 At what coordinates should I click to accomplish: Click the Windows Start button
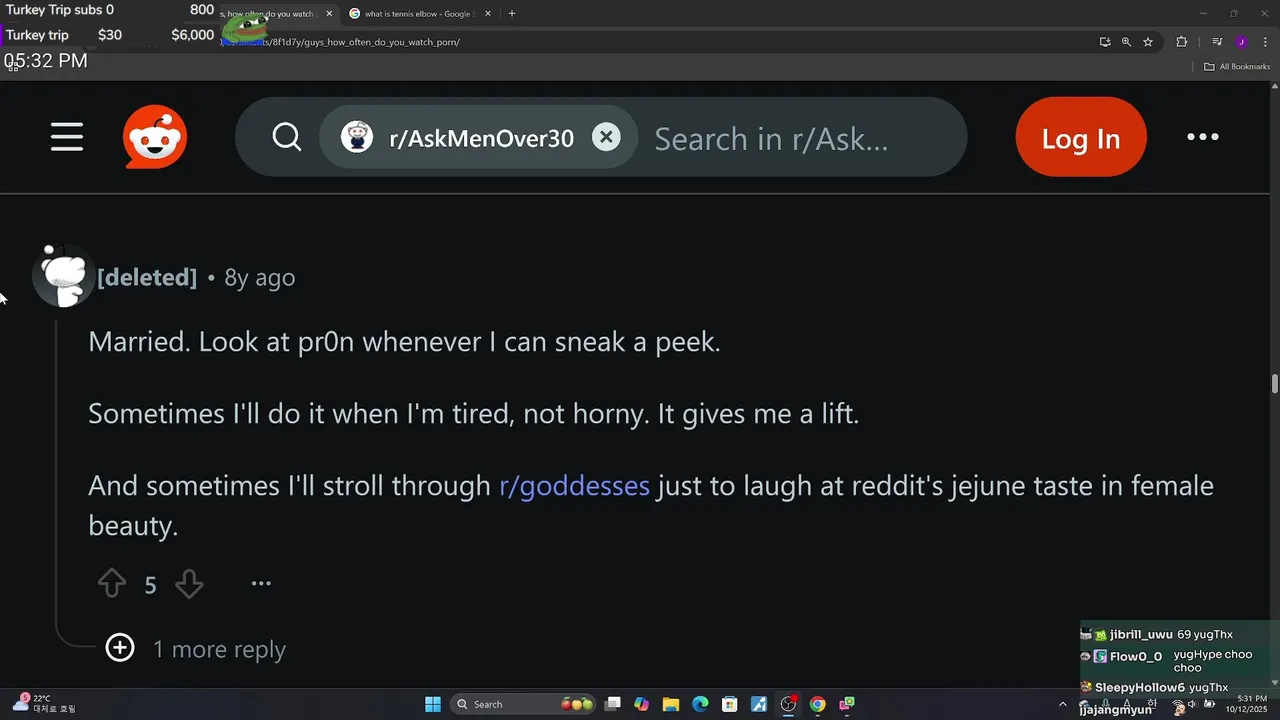433,704
